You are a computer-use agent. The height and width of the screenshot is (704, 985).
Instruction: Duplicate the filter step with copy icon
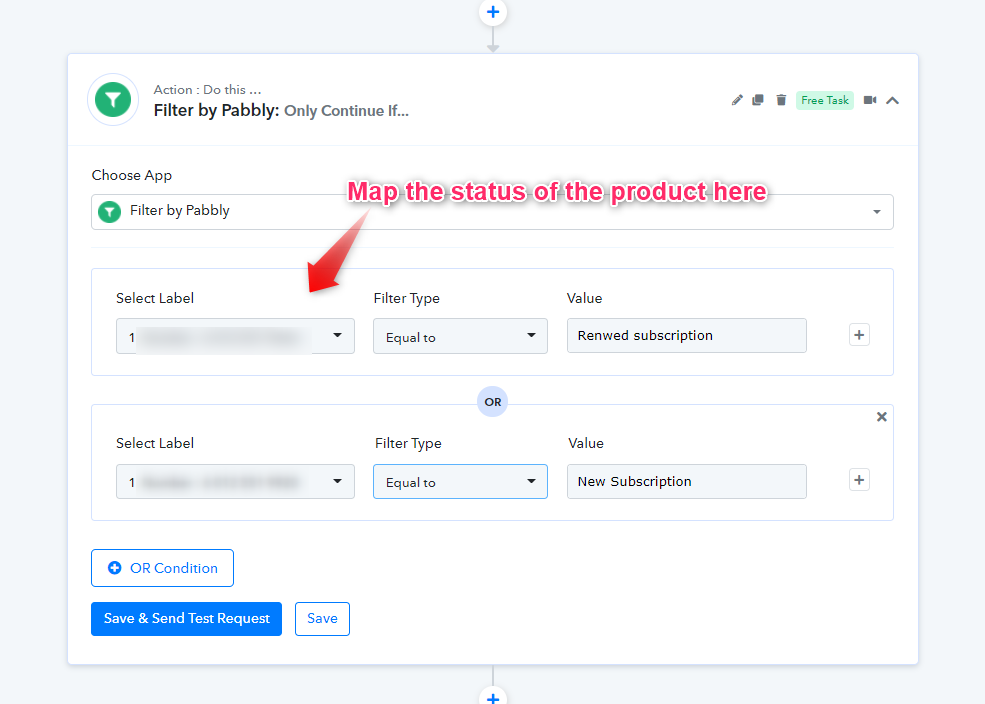[758, 100]
